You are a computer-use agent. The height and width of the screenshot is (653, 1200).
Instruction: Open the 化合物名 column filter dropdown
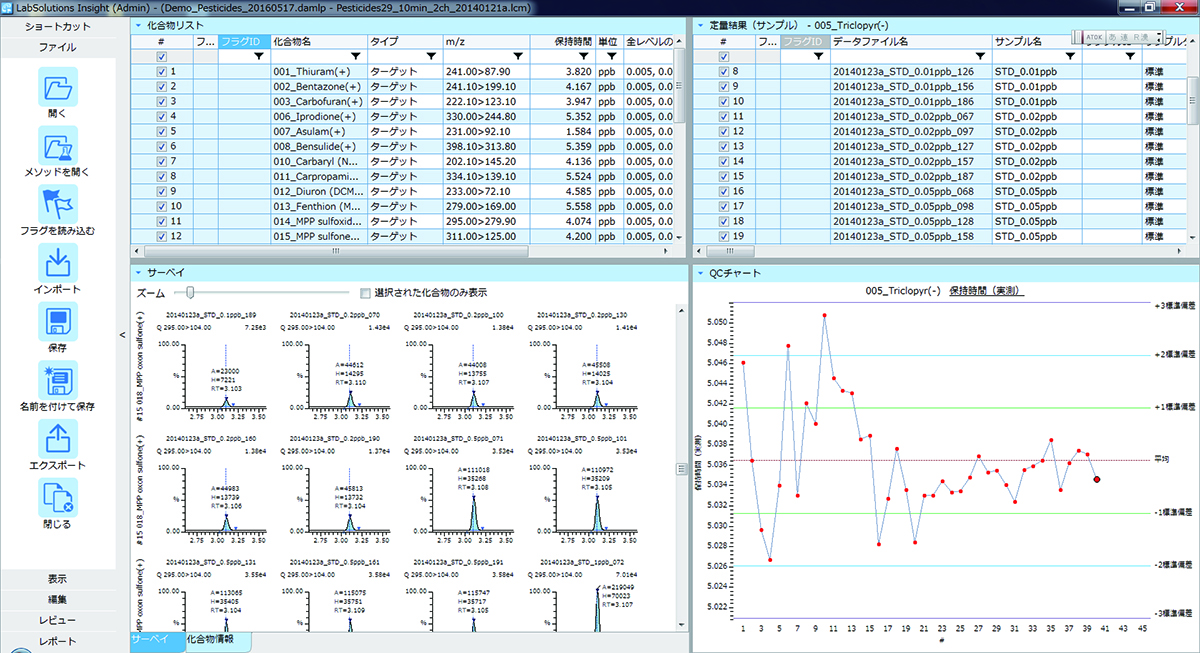pyautogui.click(x=355, y=57)
